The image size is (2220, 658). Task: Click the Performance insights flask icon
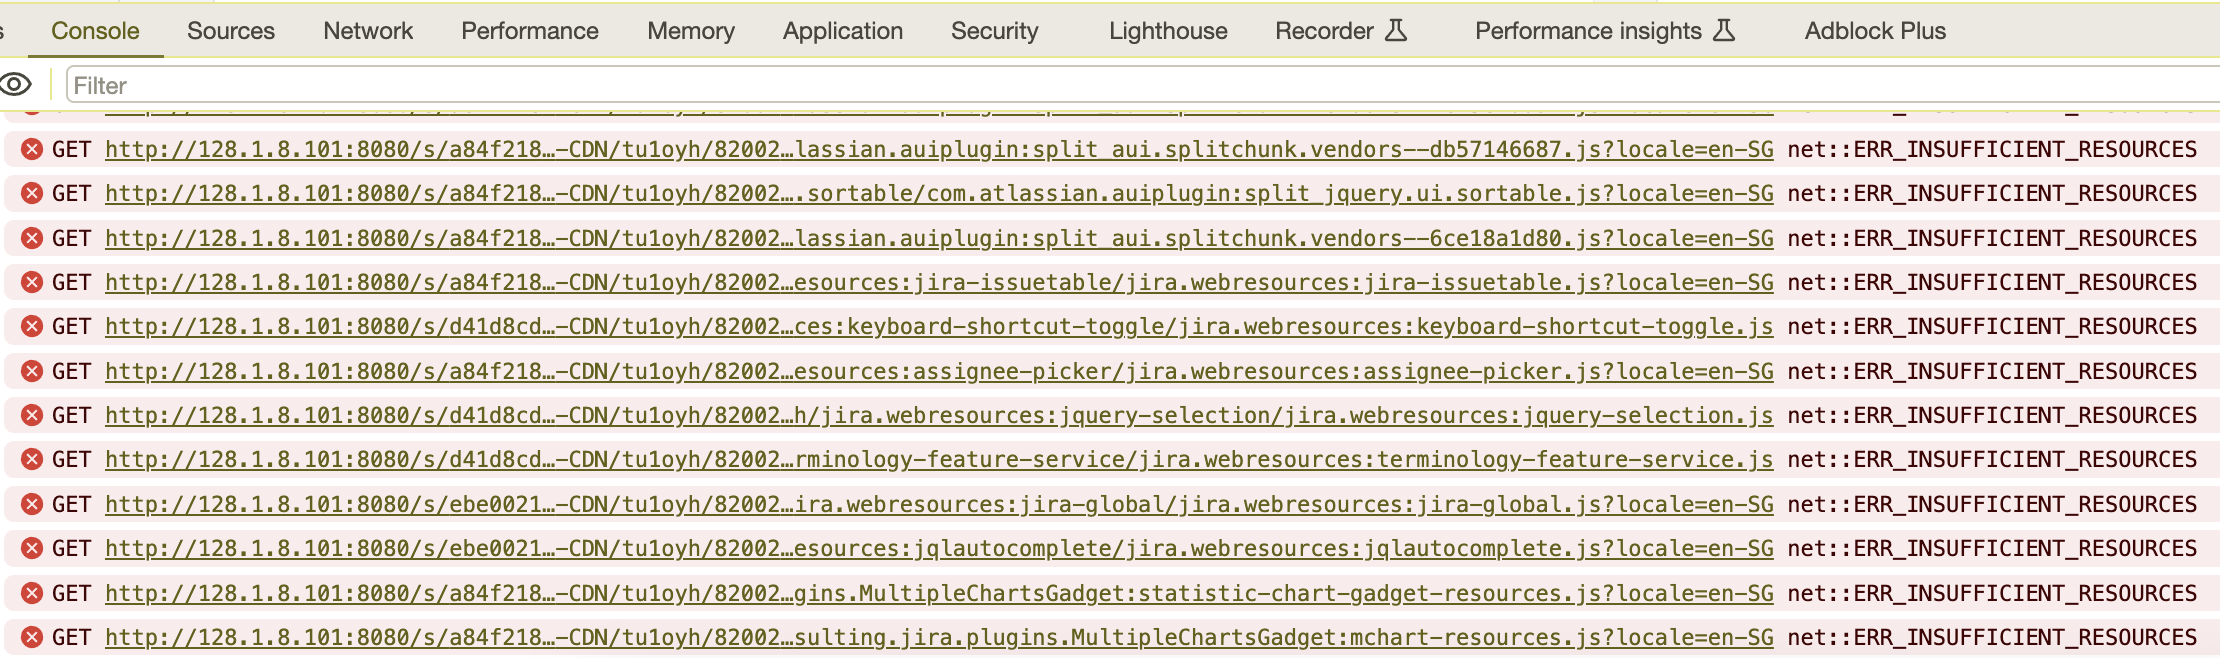(1723, 31)
